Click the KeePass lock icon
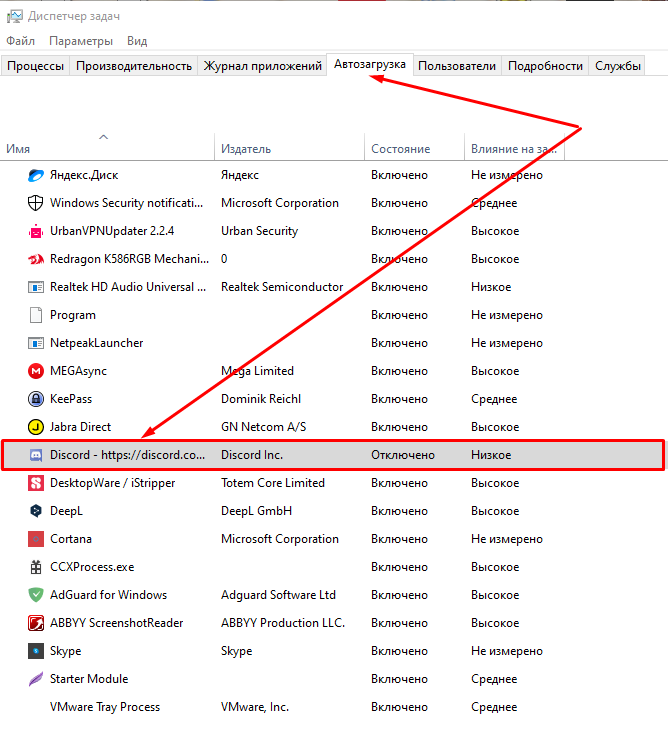 [36, 399]
